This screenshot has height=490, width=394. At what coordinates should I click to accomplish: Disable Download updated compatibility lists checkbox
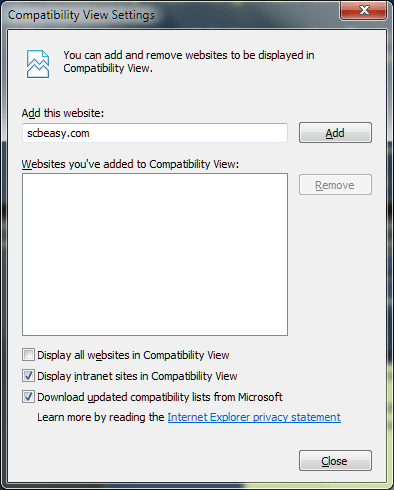[28, 397]
